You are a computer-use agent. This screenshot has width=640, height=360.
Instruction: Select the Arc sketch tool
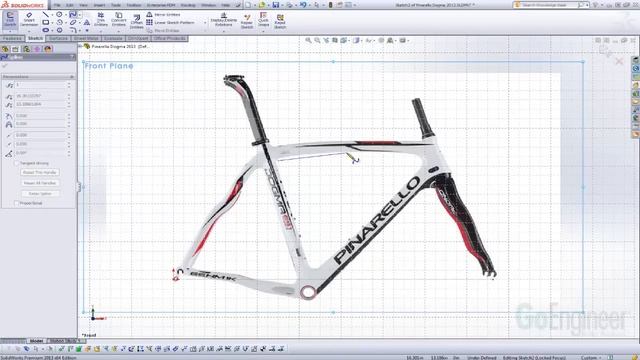click(60, 22)
